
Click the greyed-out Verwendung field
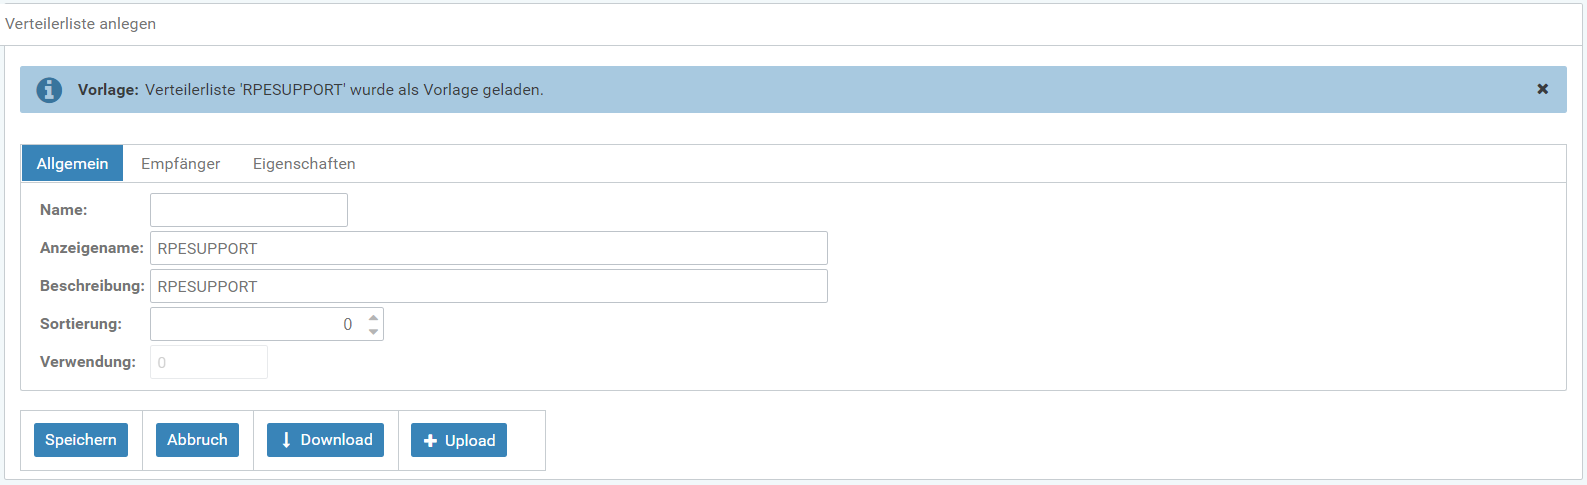208,362
